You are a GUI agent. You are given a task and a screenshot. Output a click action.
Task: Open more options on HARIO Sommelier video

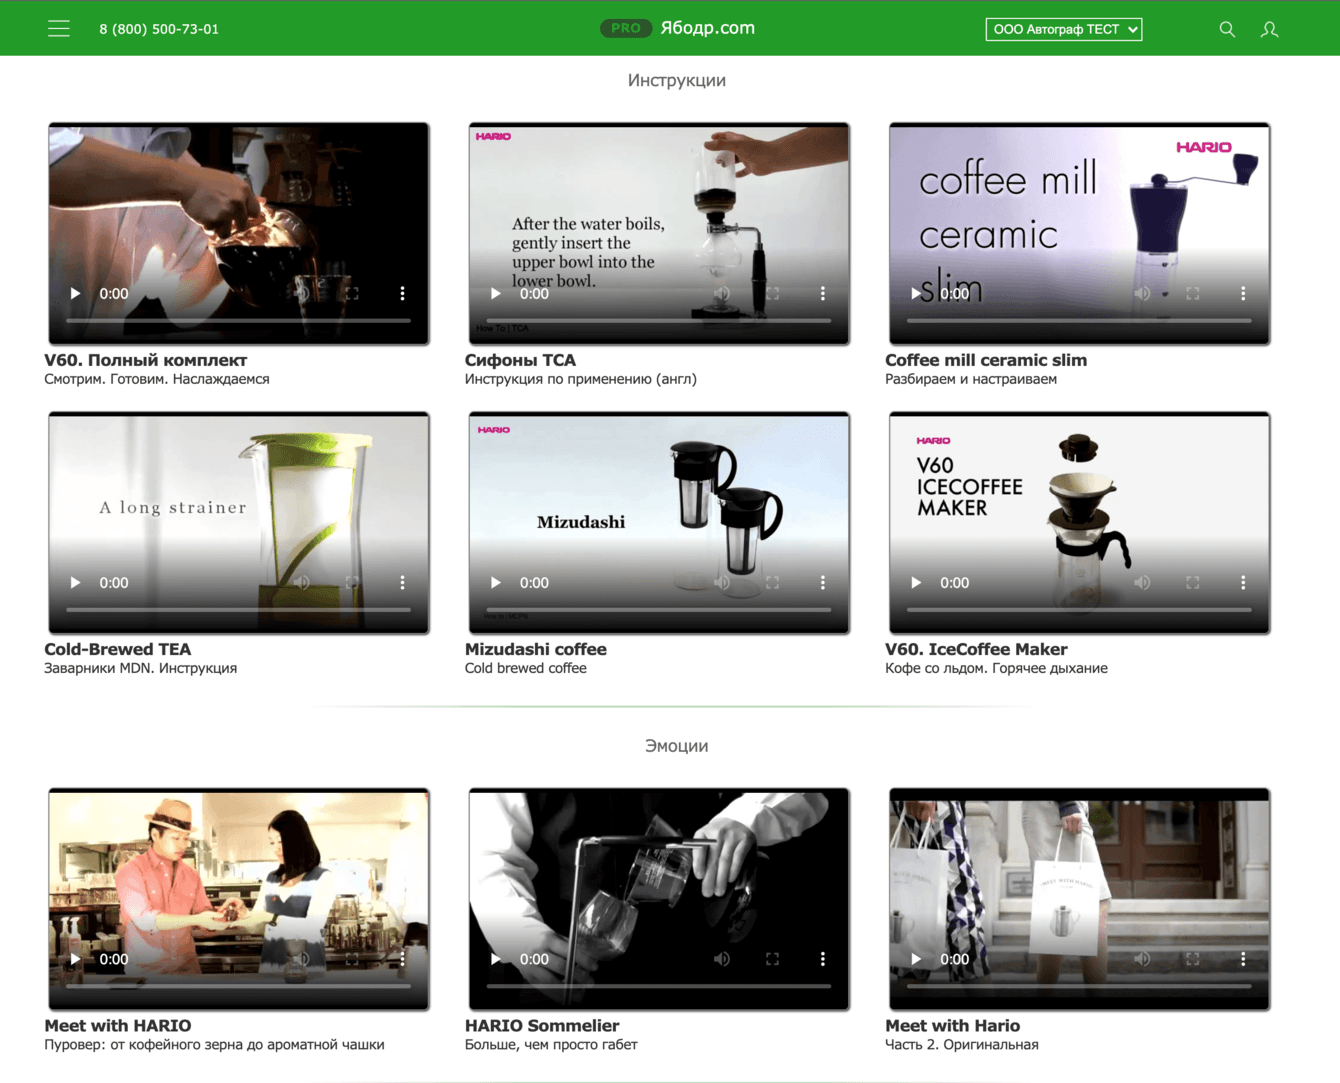822,959
